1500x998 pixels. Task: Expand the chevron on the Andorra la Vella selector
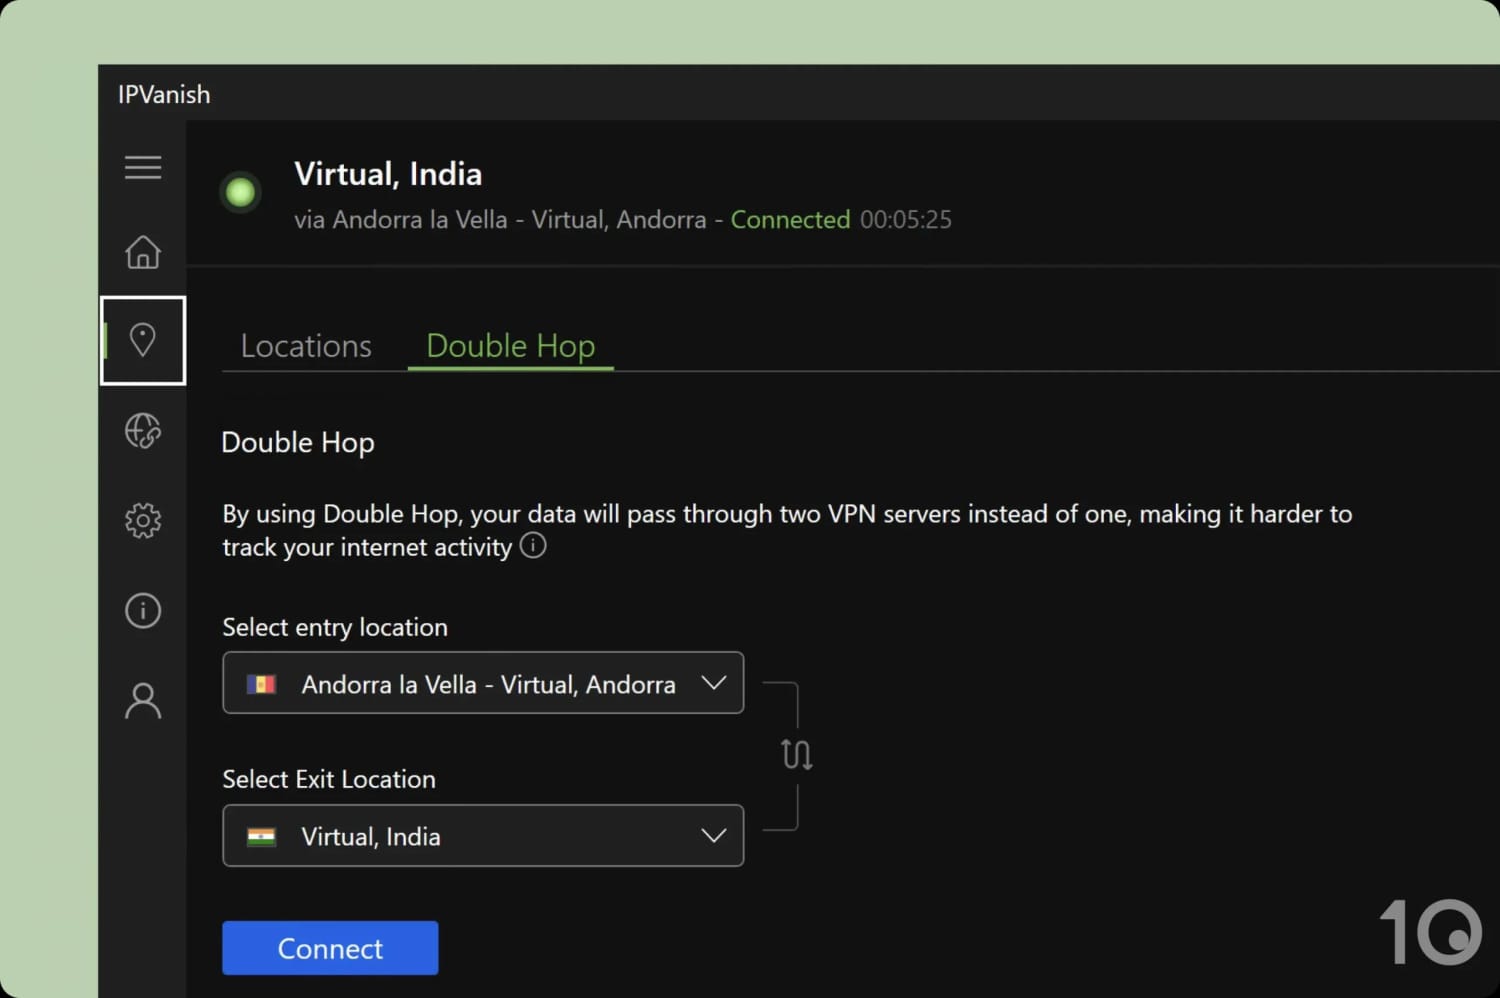pyautogui.click(x=713, y=683)
